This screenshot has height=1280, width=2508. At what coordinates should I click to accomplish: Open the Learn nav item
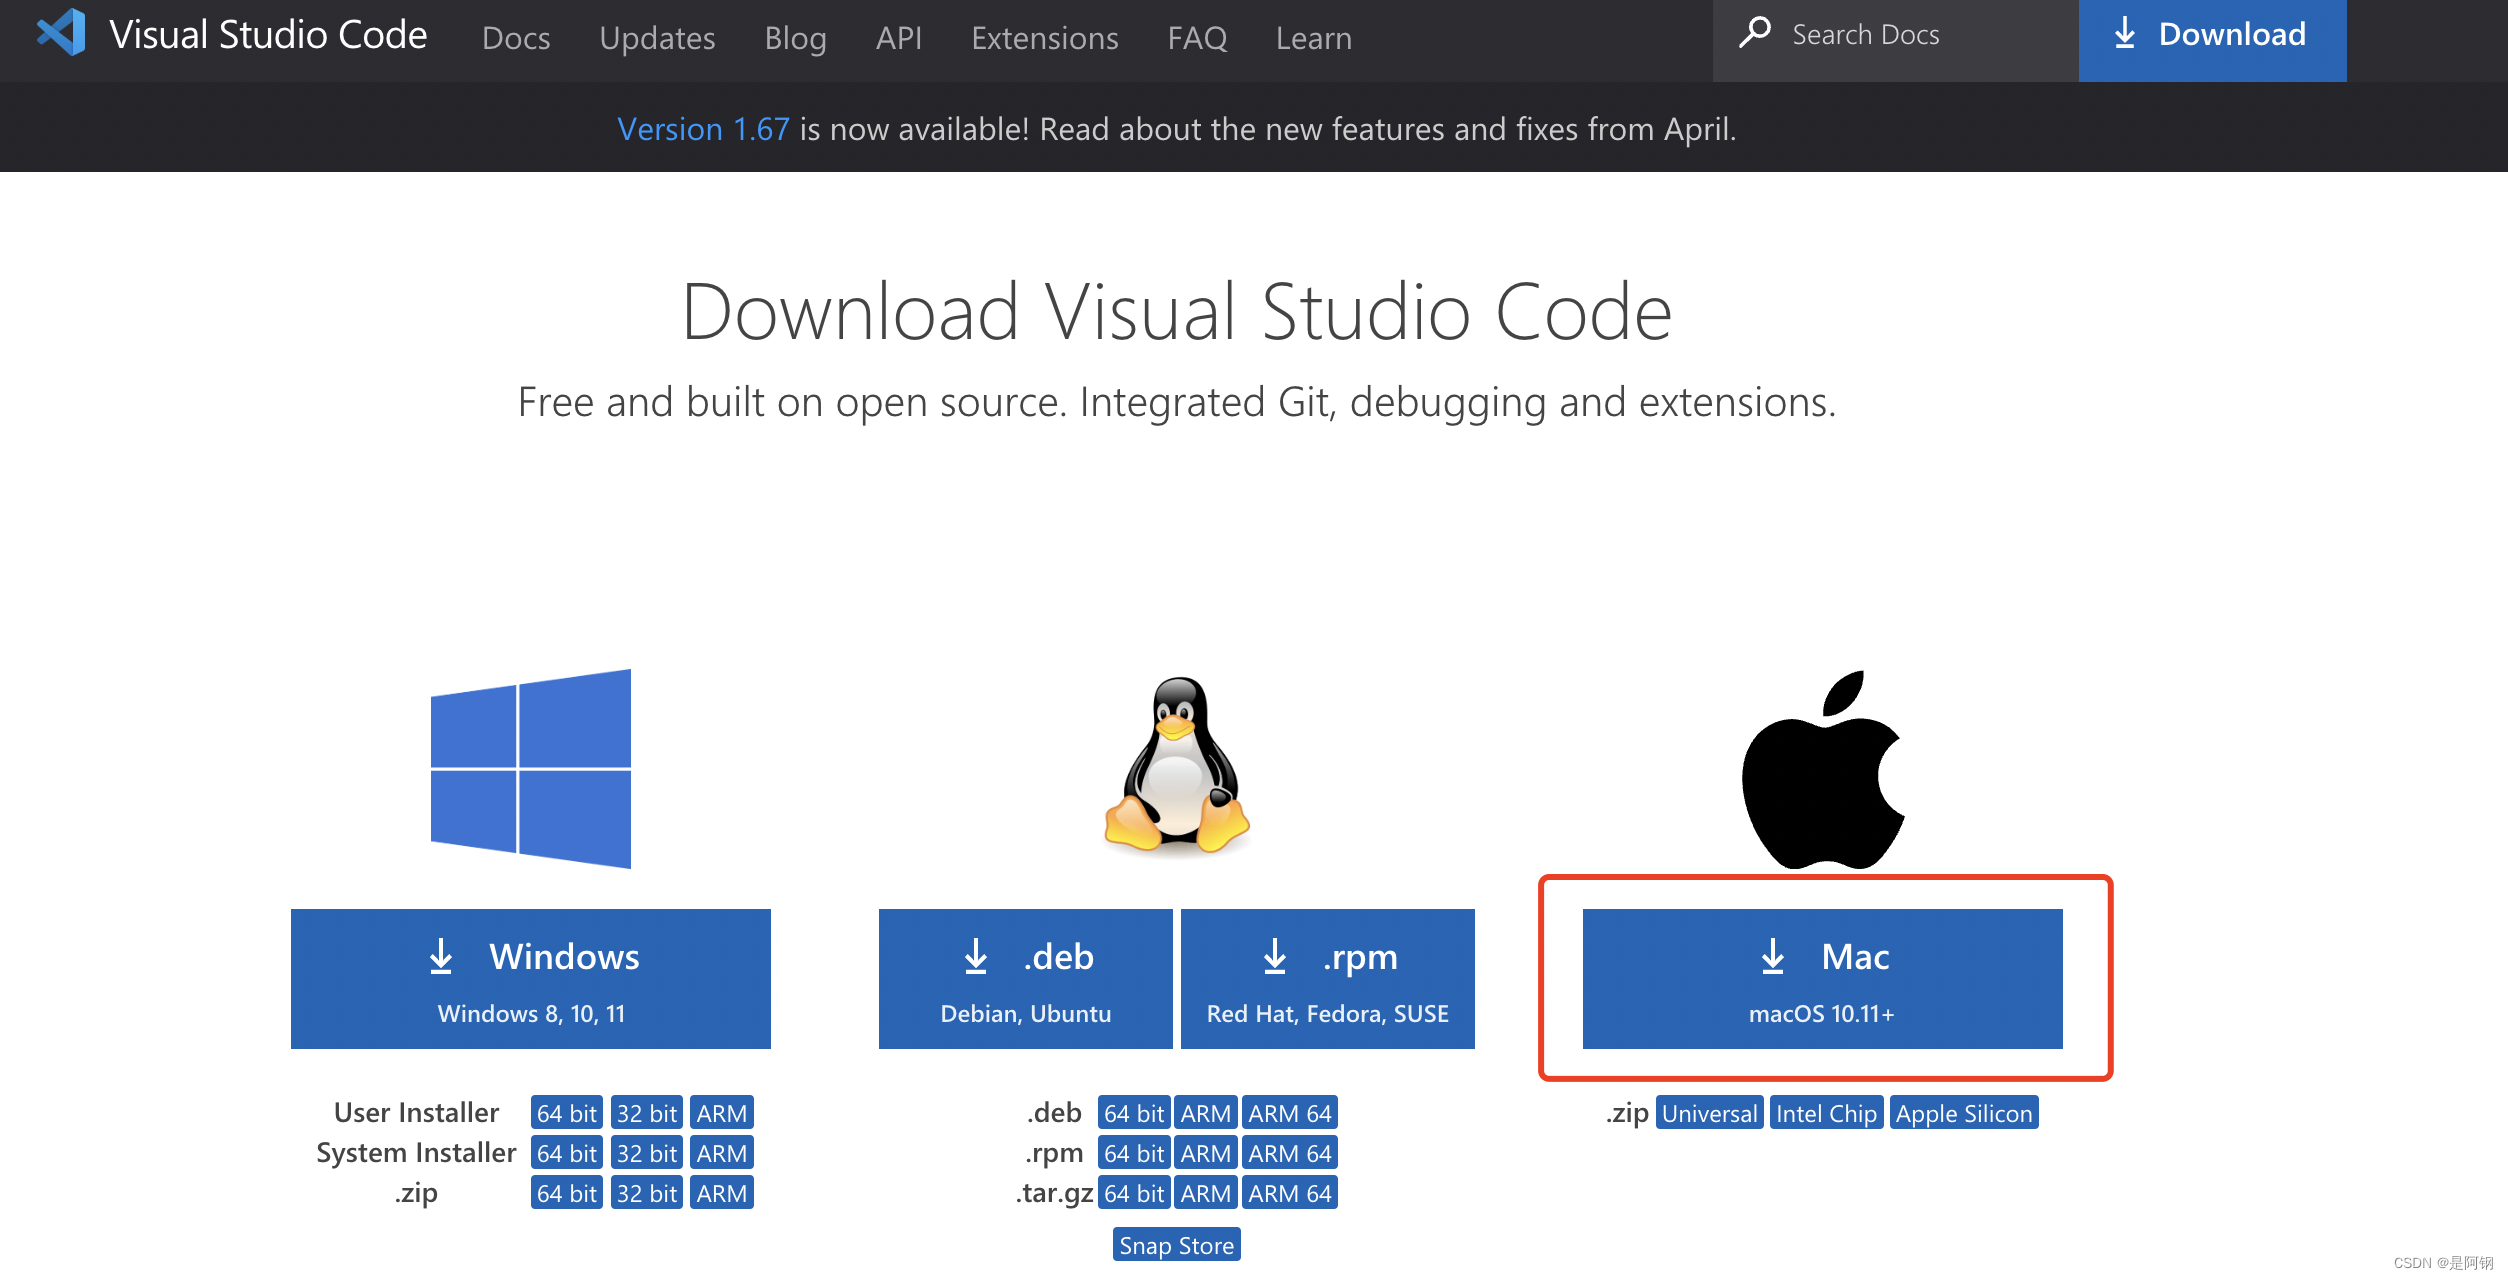coord(1314,38)
